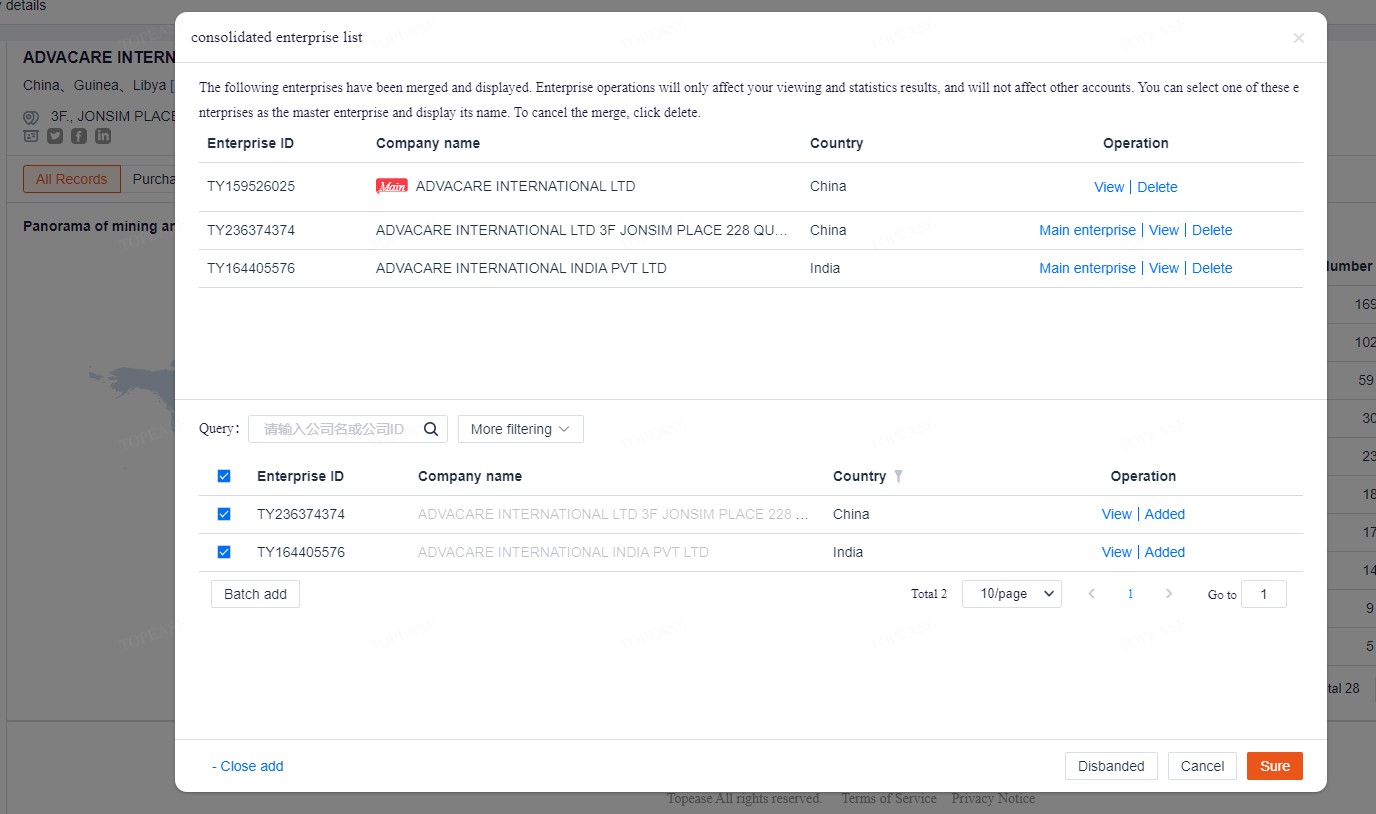Click TY164405576 ID in lower table
Viewport: 1376px width, 814px height.
click(x=301, y=552)
